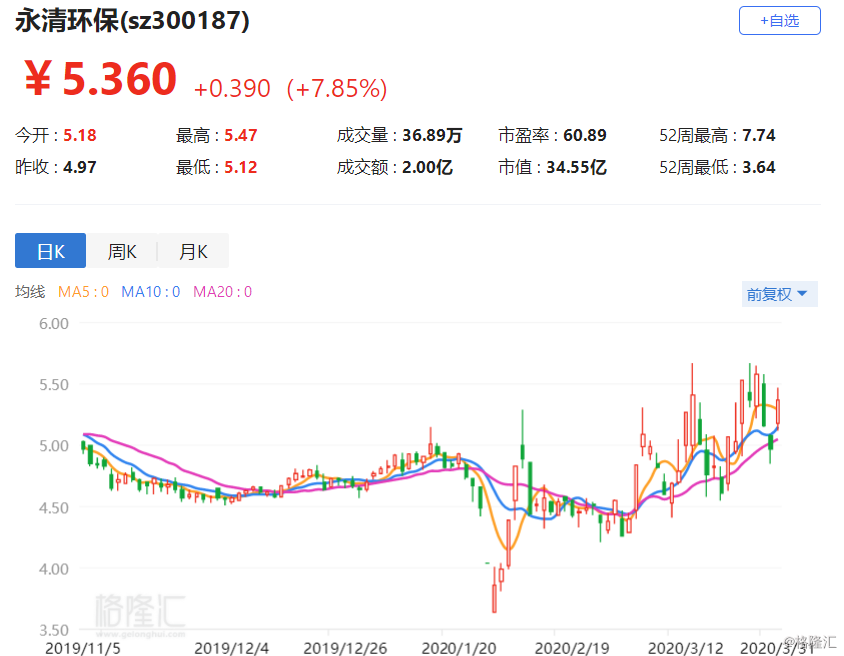The width and height of the screenshot is (844, 656).
Task: Click the current price ¥5.360
Action: [x=101, y=79]
